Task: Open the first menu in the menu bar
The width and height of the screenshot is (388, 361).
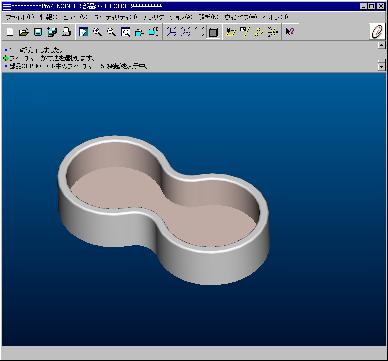Action: pyautogui.click(x=20, y=17)
